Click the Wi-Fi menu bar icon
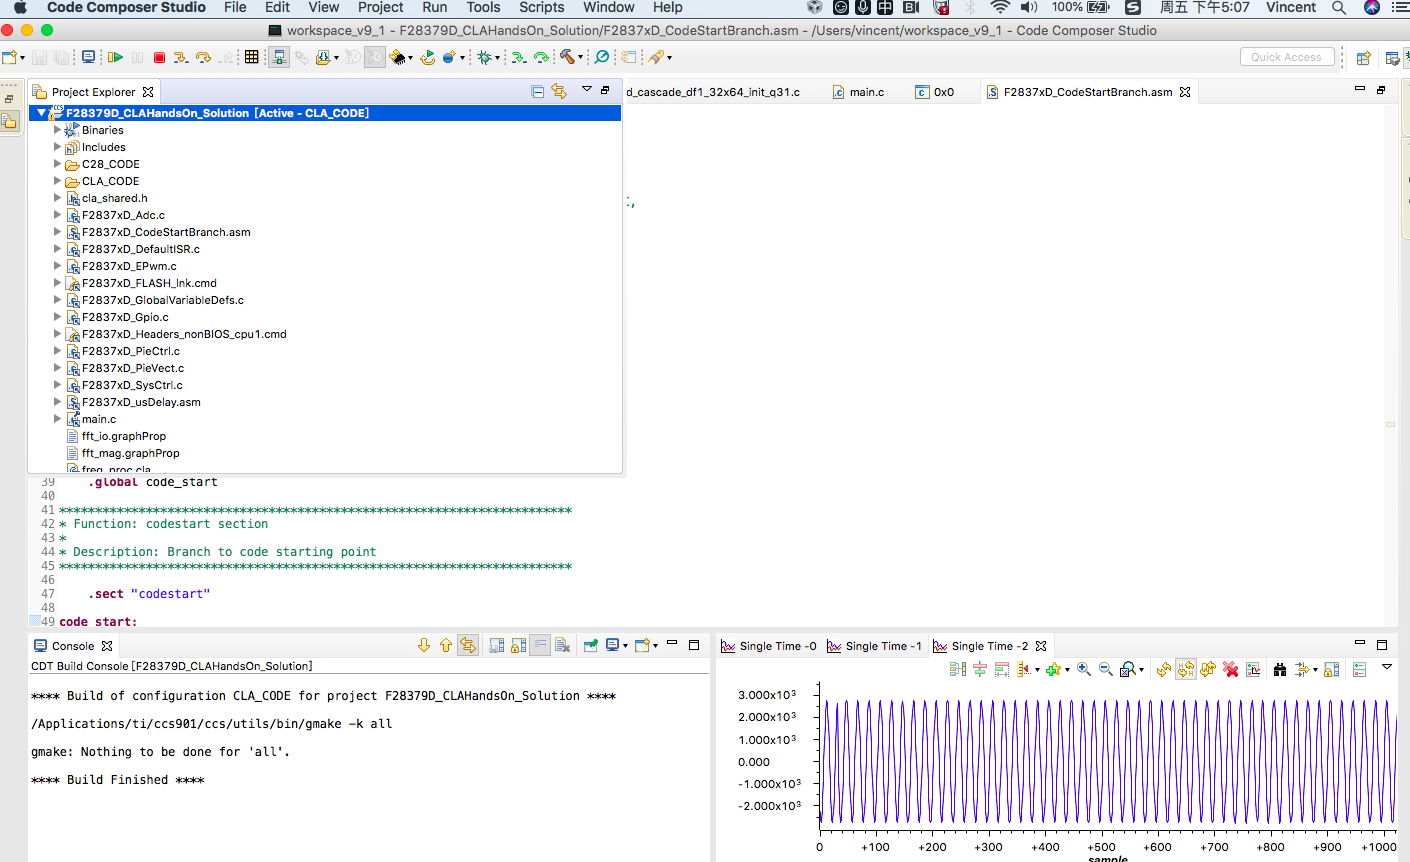Viewport: 1410px width, 862px height. [x=1000, y=8]
